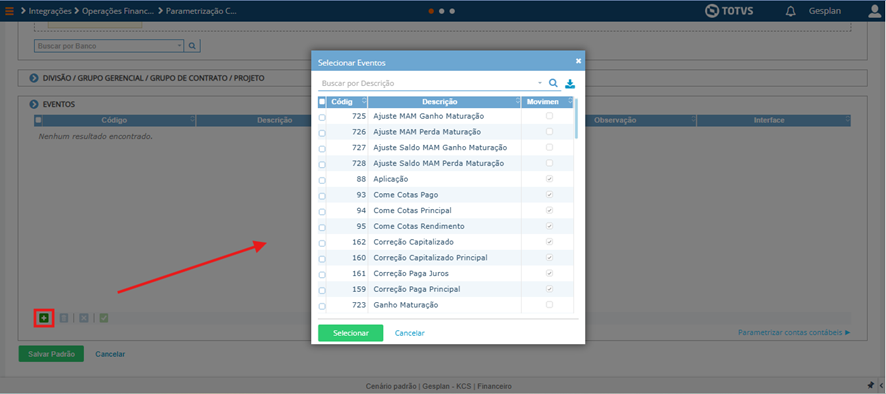Open the user profile avatar
The image size is (886, 394).
tap(874, 11)
